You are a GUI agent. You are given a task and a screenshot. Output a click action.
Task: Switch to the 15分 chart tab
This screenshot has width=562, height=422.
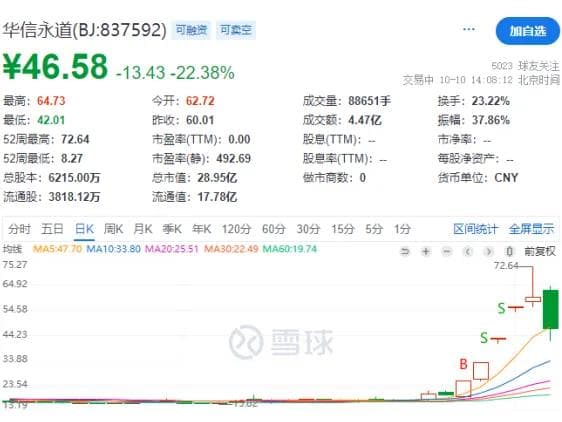342,229
